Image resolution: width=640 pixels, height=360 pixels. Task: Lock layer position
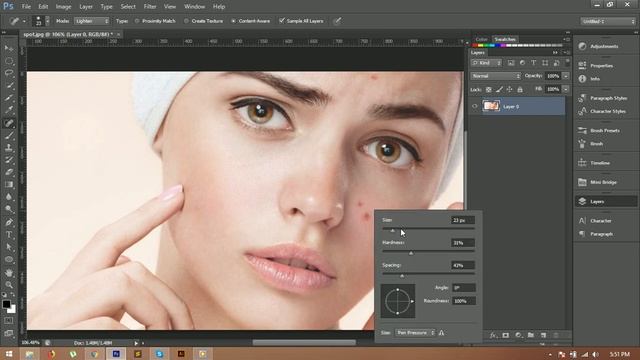tap(509, 89)
